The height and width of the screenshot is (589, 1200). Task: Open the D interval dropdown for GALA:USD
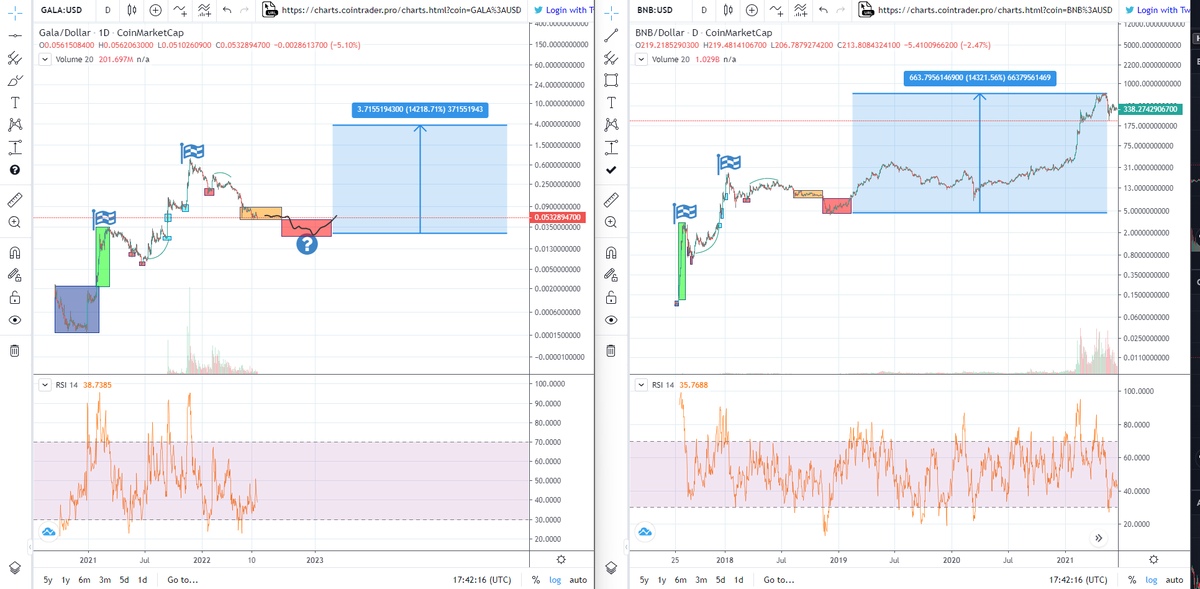[x=107, y=10]
